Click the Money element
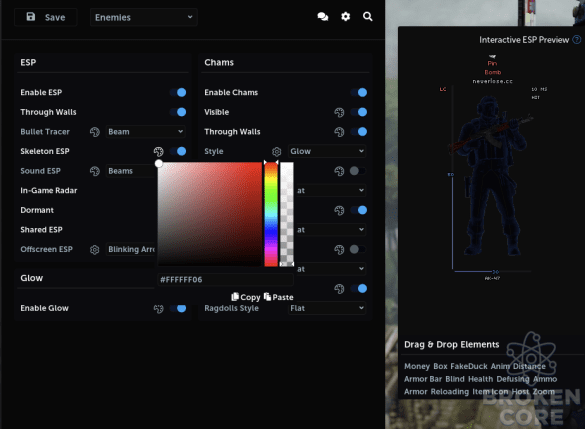Image resolution: width=585 pixels, height=429 pixels. coord(417,366)
